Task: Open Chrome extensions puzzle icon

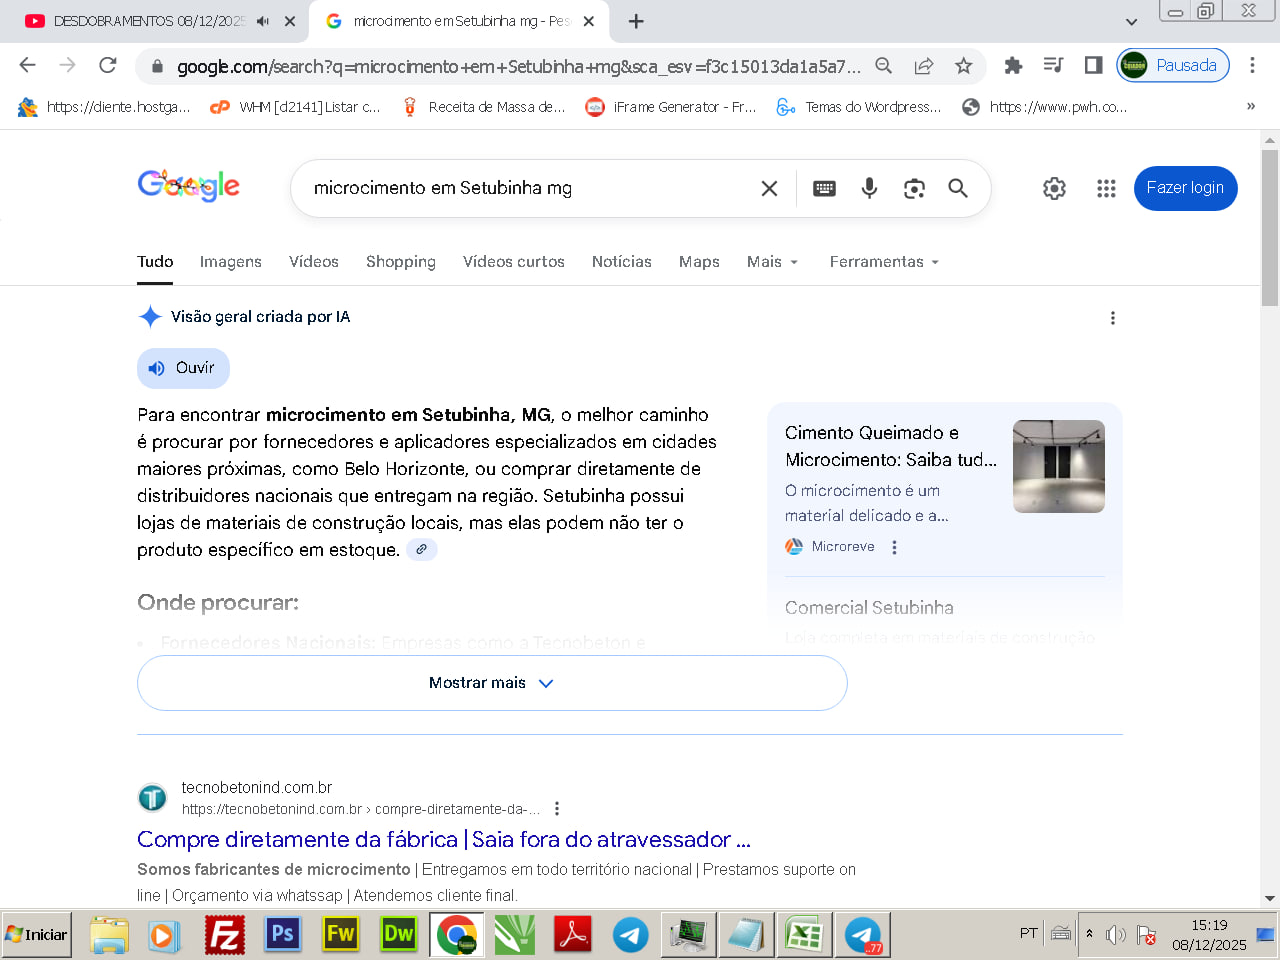Action: click(x=1013, y=66)
